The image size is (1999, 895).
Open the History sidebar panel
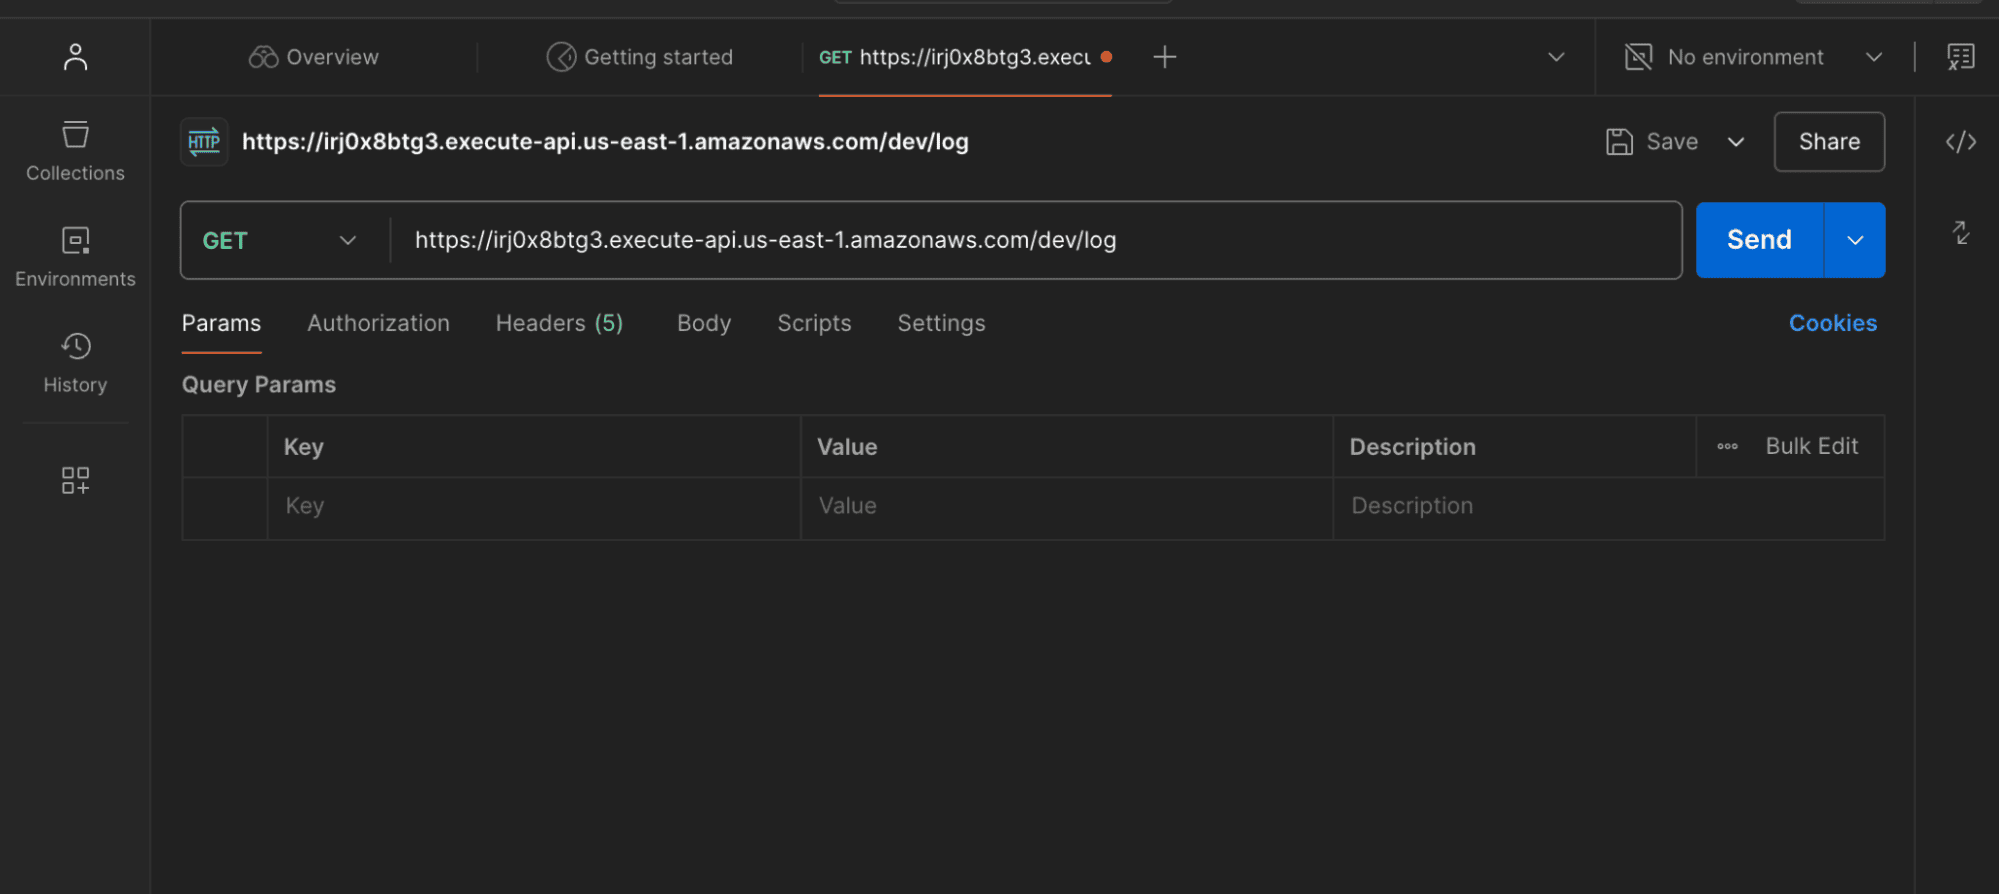pos(75,362)
